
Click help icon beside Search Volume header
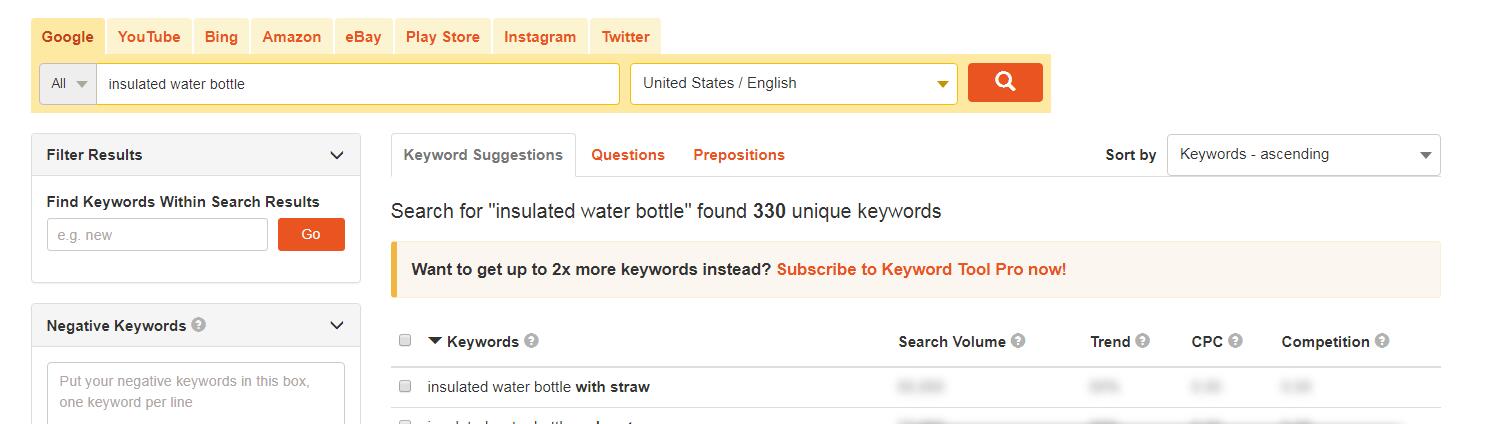click(1018, 341)
